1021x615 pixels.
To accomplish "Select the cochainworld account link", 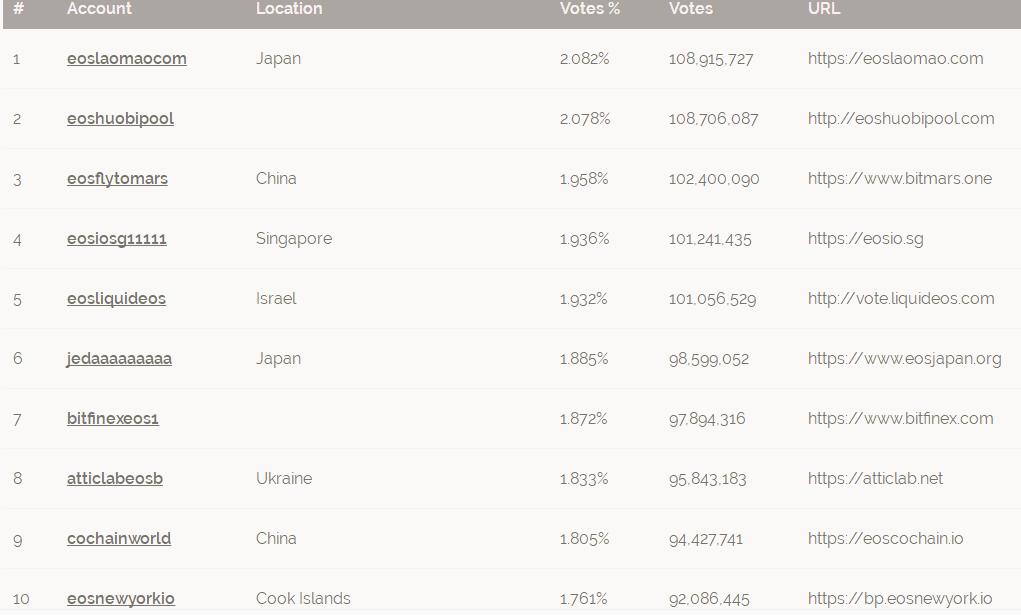I will pyautogui.click(x=119, y=538).
